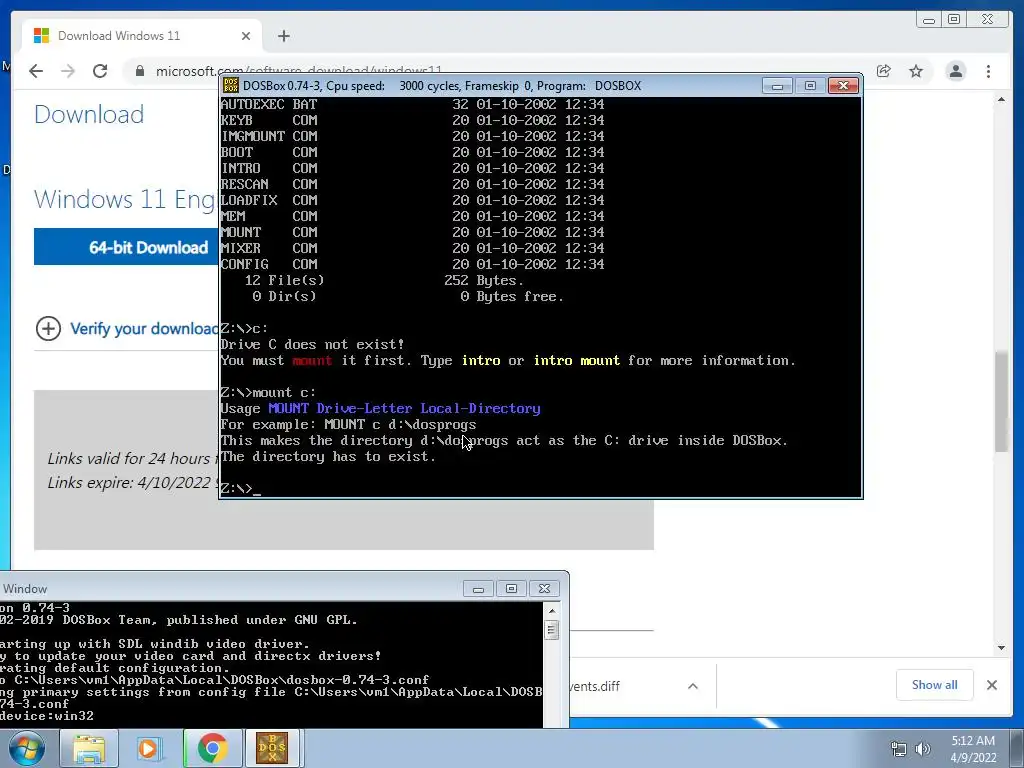The height and width of the screenshot is (768, 1024).
Task: Click the '12 File(s) 252 Bytes' line
Action: [x=383, y=280]
